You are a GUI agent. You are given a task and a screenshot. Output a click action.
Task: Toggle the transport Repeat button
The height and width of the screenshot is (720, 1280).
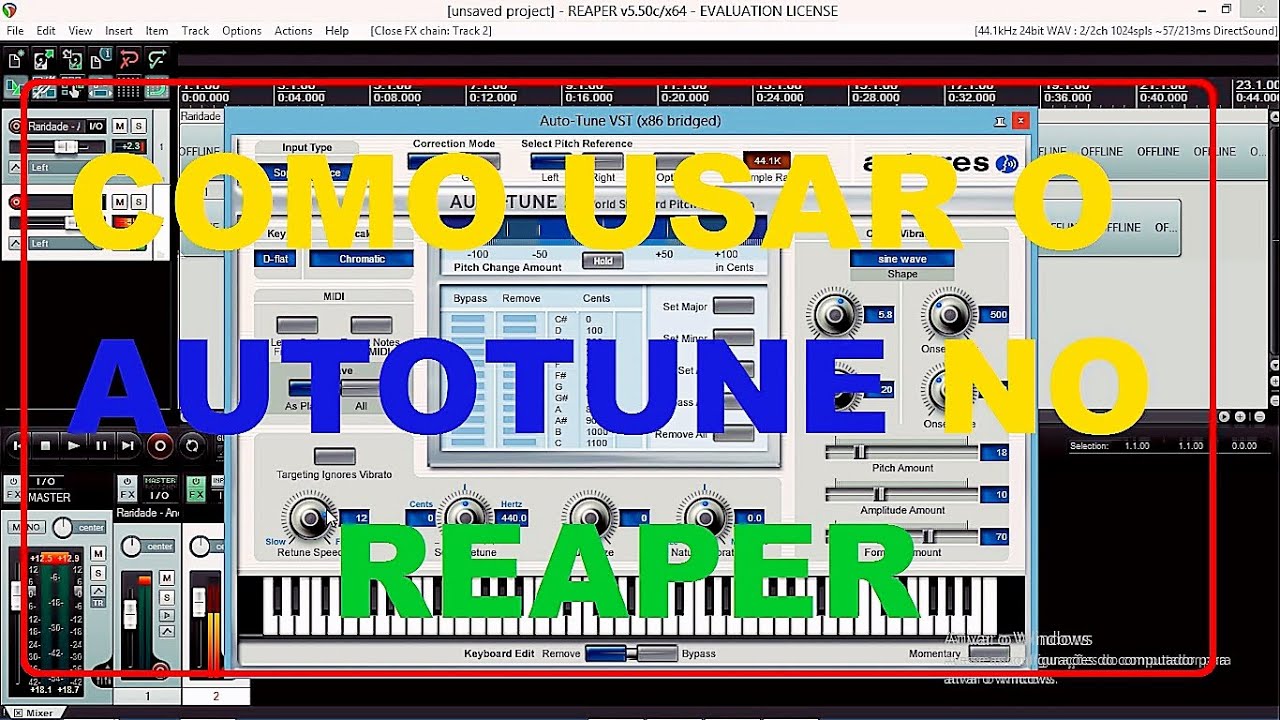(192, 445)
